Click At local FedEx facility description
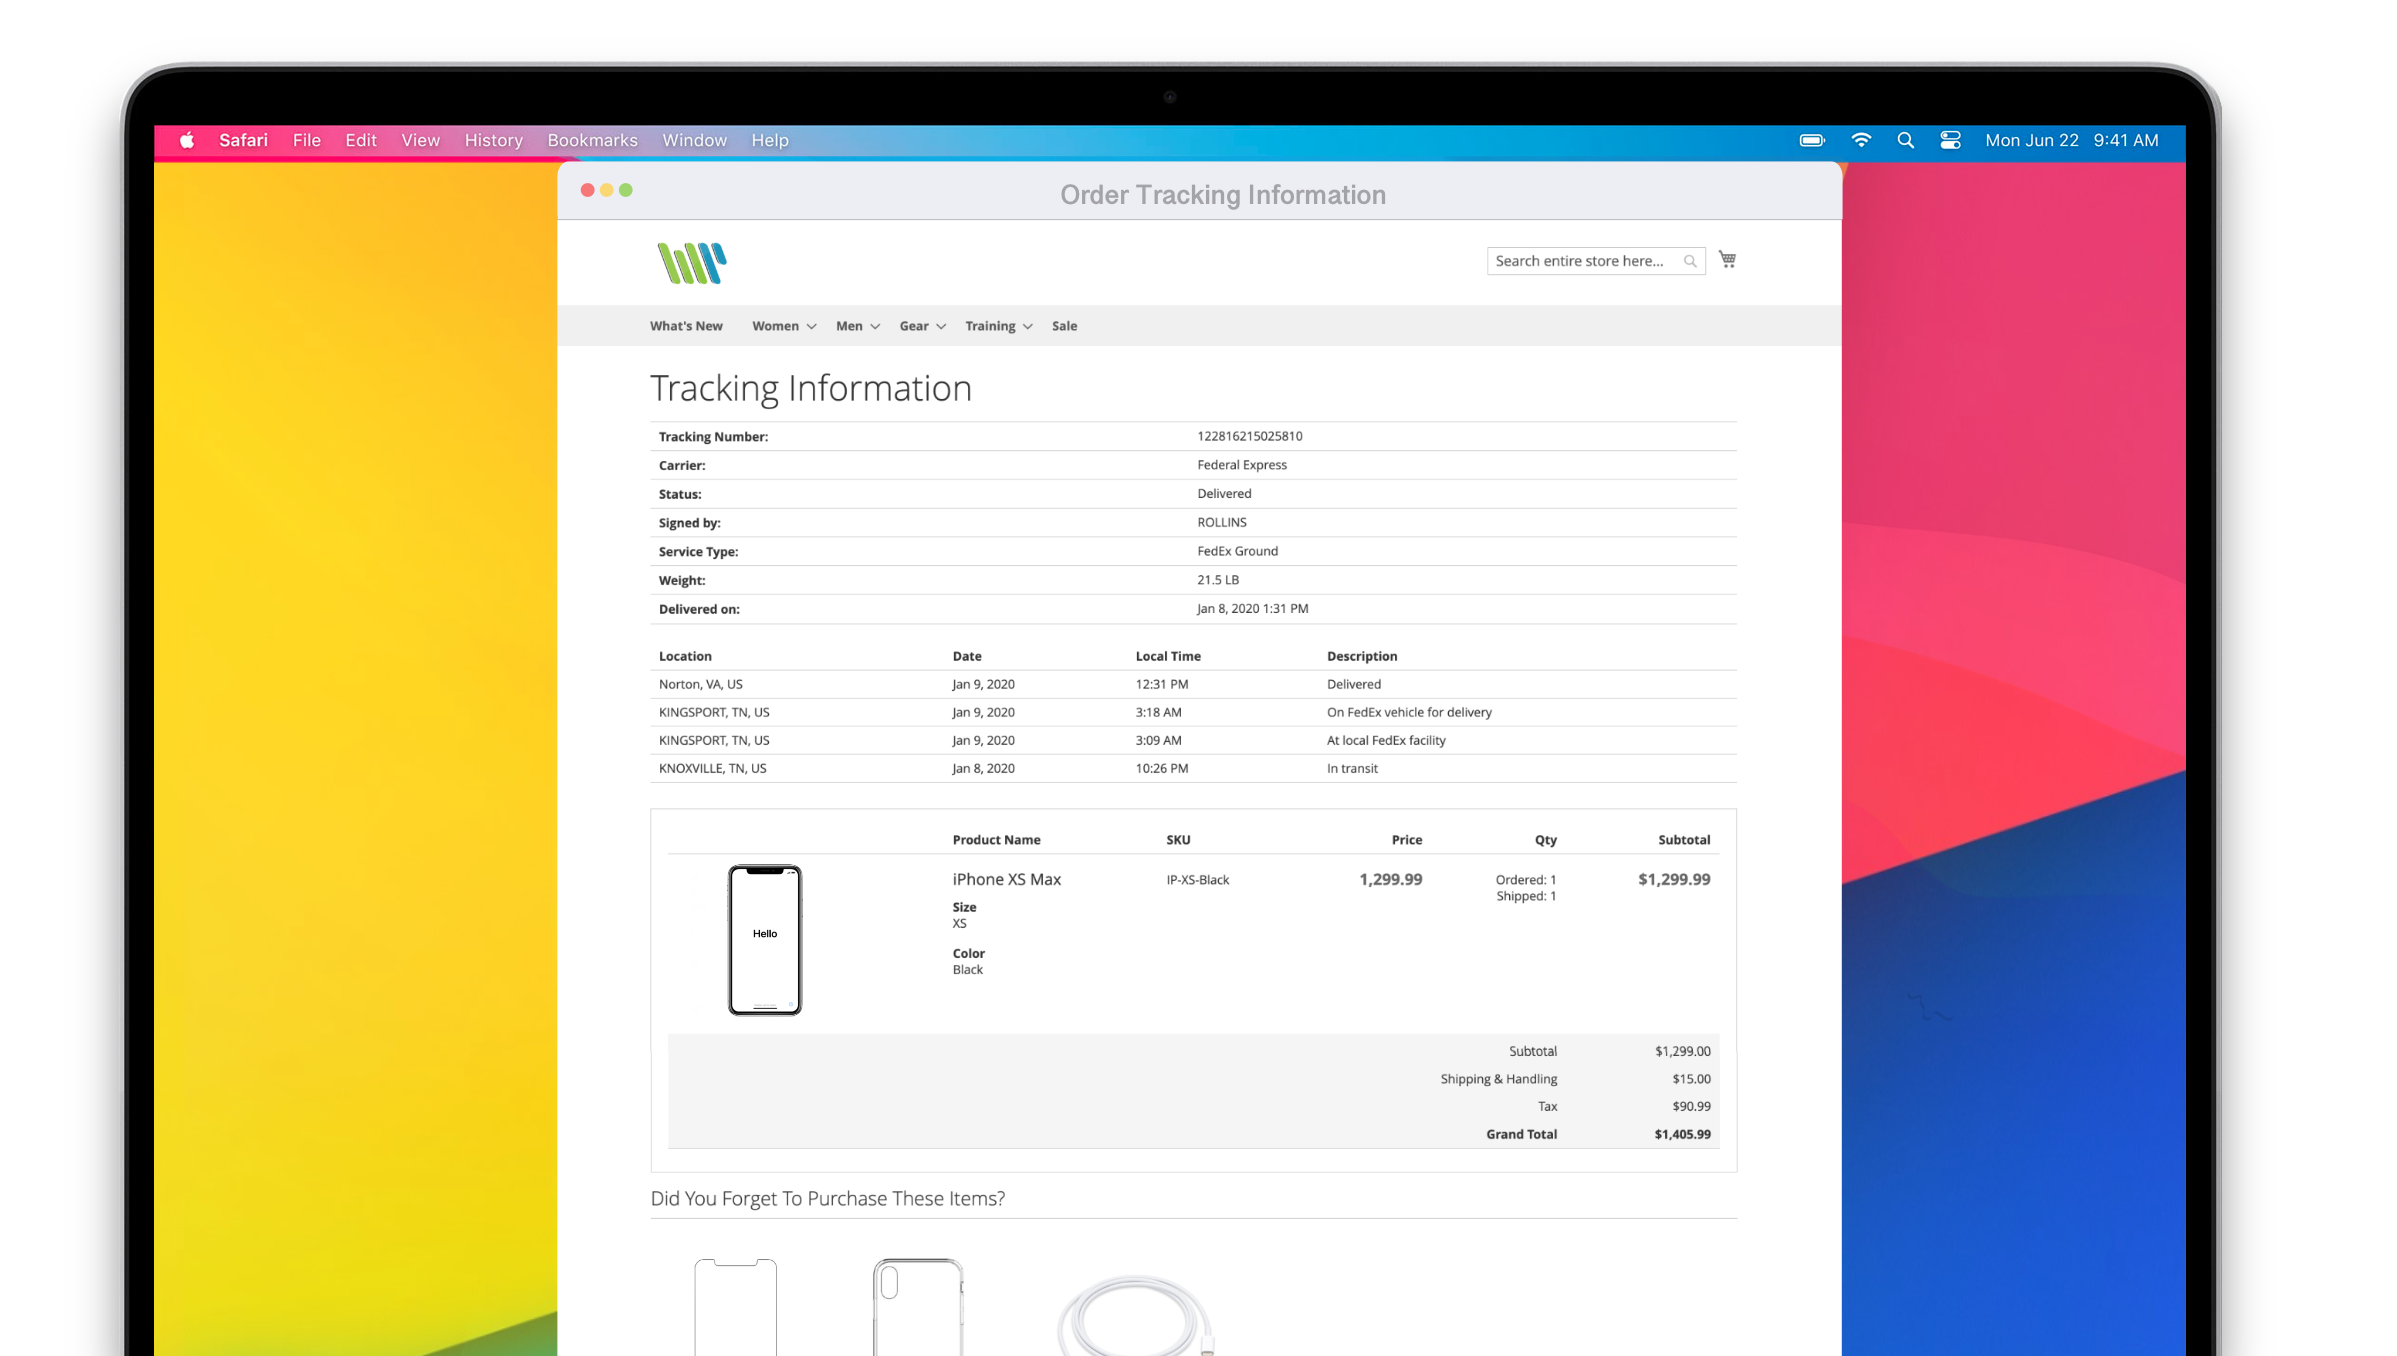Image resolution: width=2397 pixels, height=1356 pixels. tap(1386, 740)
